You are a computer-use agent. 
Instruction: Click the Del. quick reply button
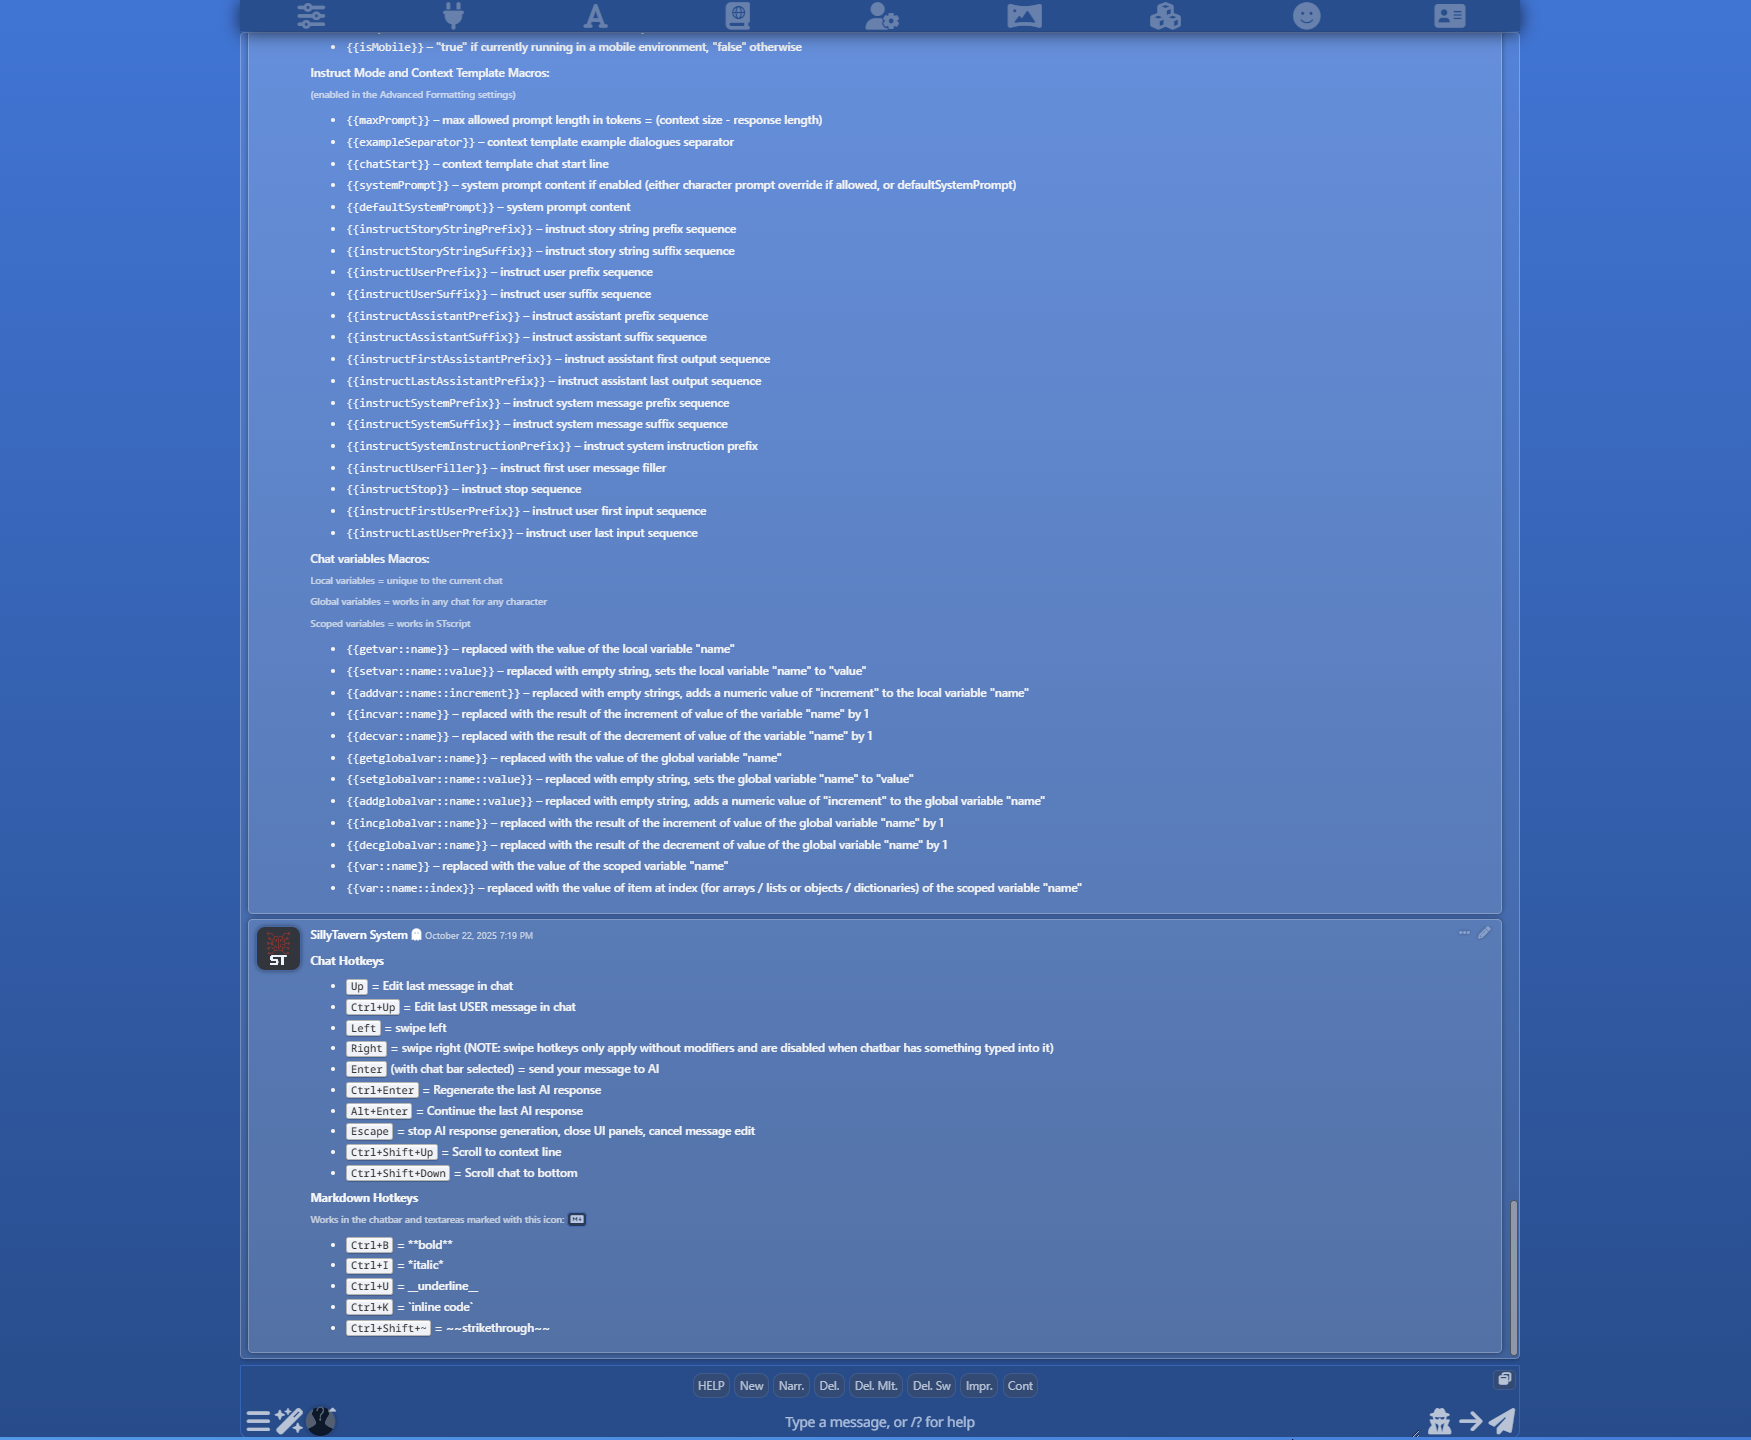pyautogui.click(x=829, y=1386)
